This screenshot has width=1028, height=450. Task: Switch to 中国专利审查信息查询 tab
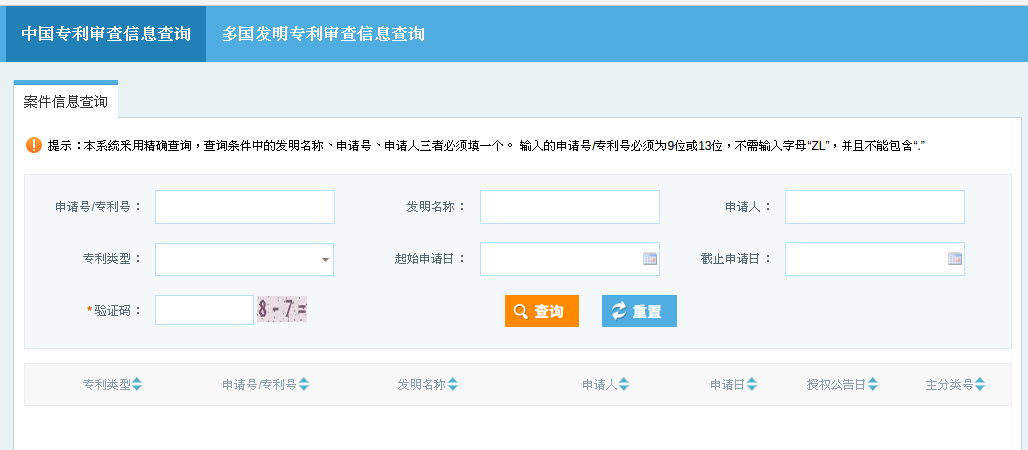106,34
